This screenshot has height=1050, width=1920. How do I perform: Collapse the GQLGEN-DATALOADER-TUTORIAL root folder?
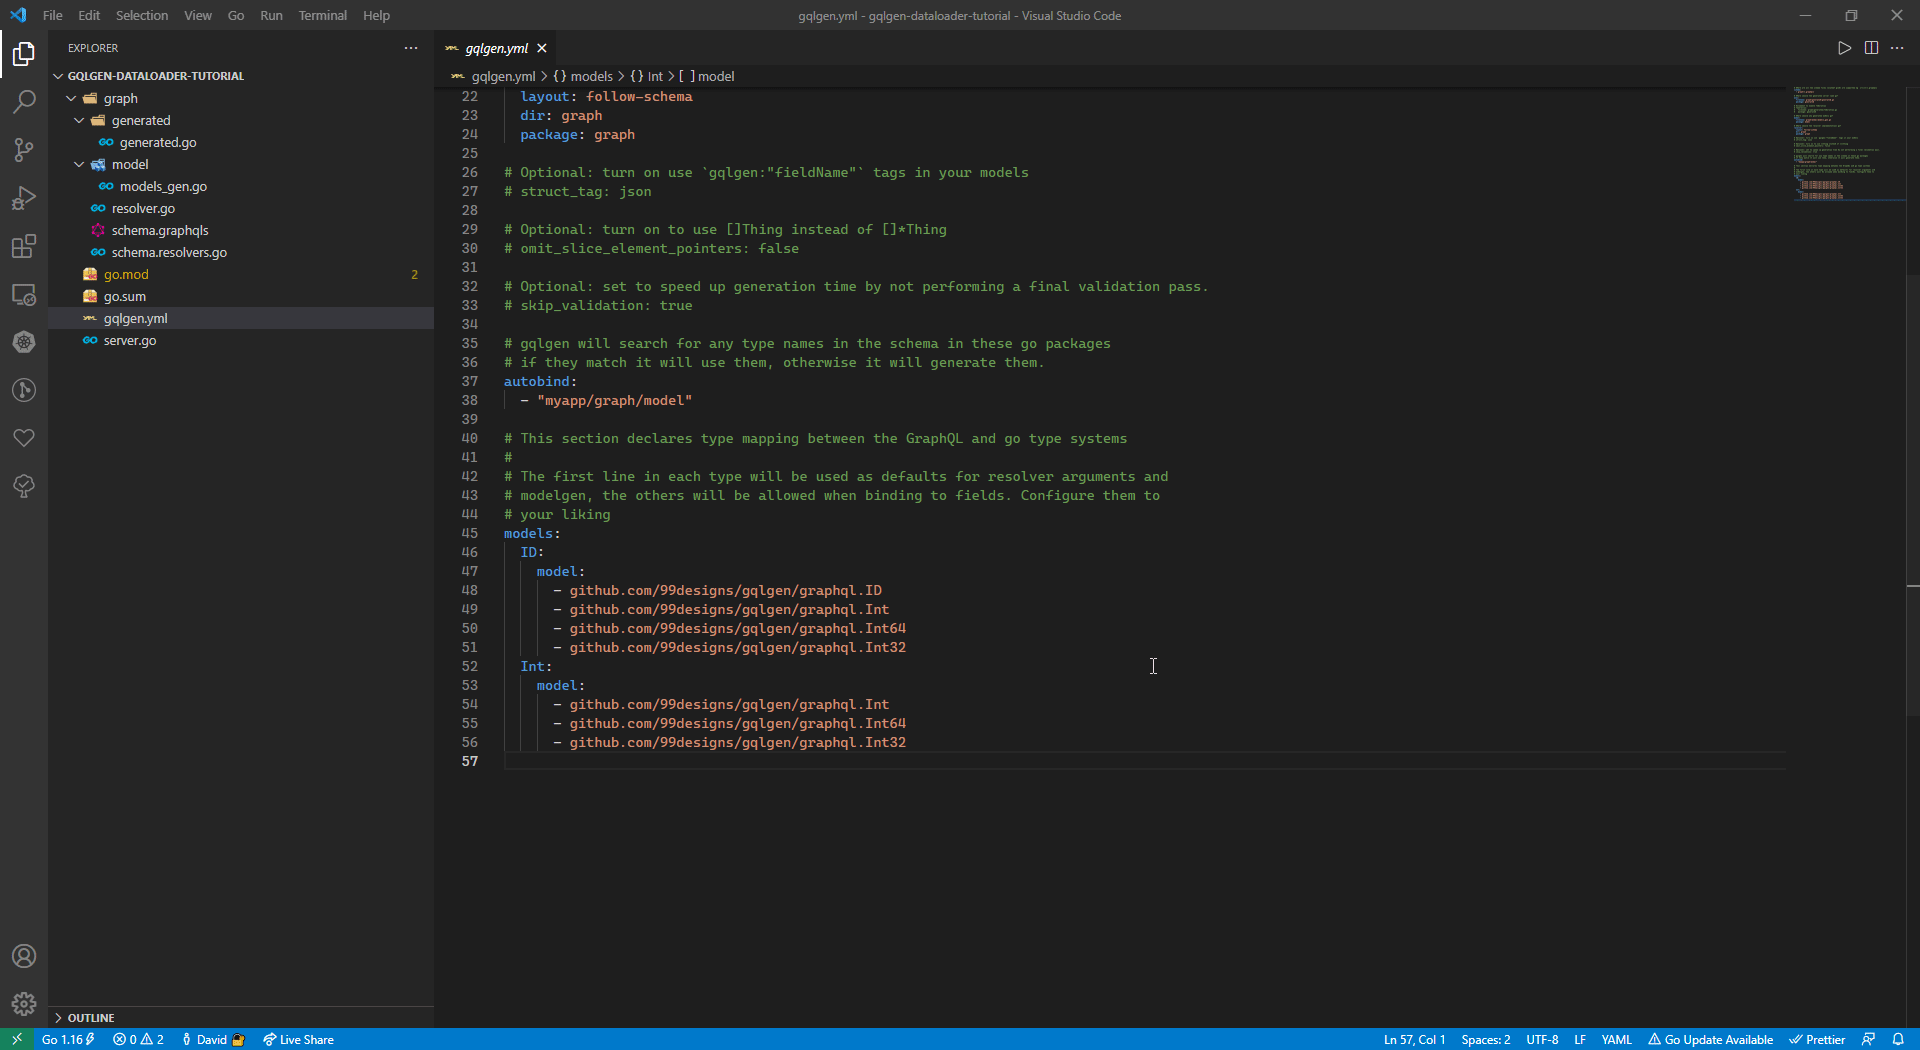[x=155, y=76]
